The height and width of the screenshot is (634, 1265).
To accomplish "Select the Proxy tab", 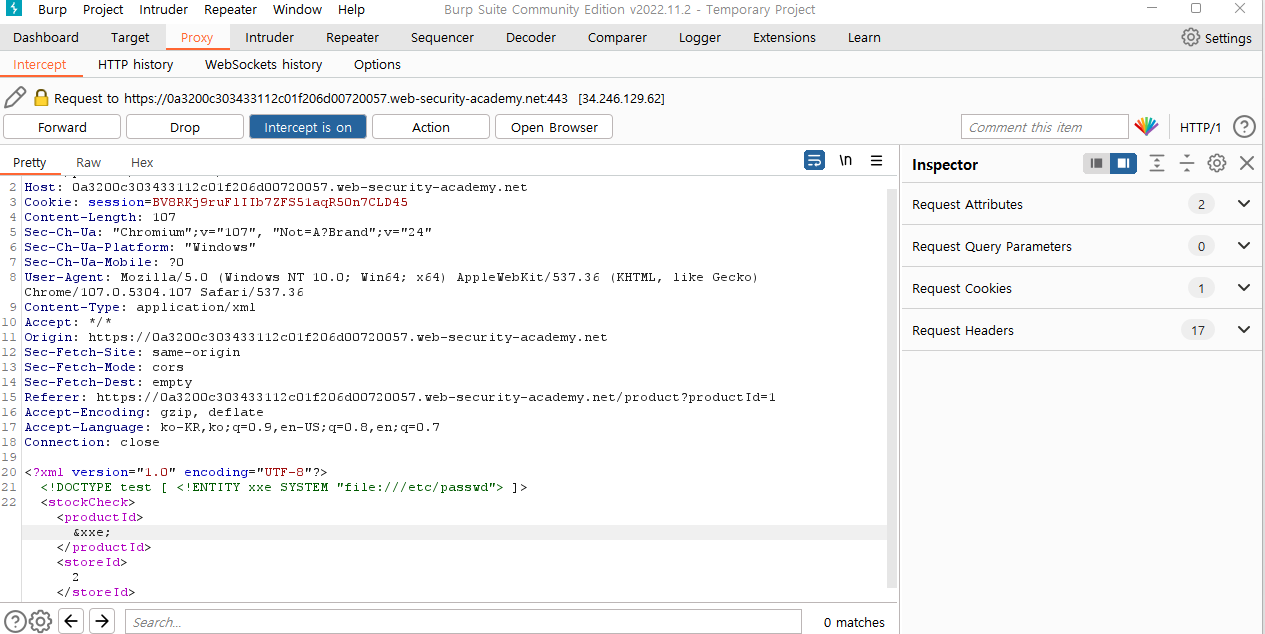I will (197, 37).
